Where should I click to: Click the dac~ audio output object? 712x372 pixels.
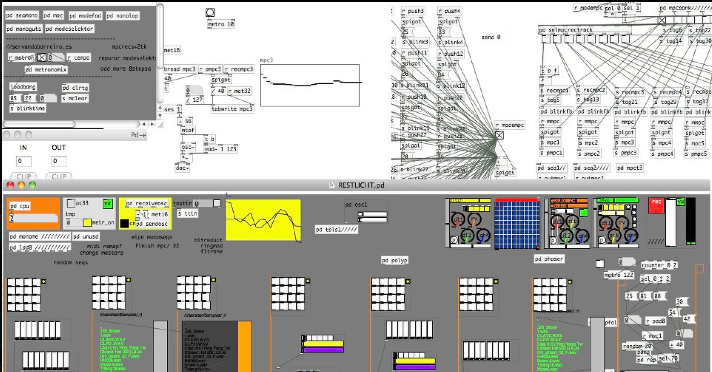[x=182, y=168]
